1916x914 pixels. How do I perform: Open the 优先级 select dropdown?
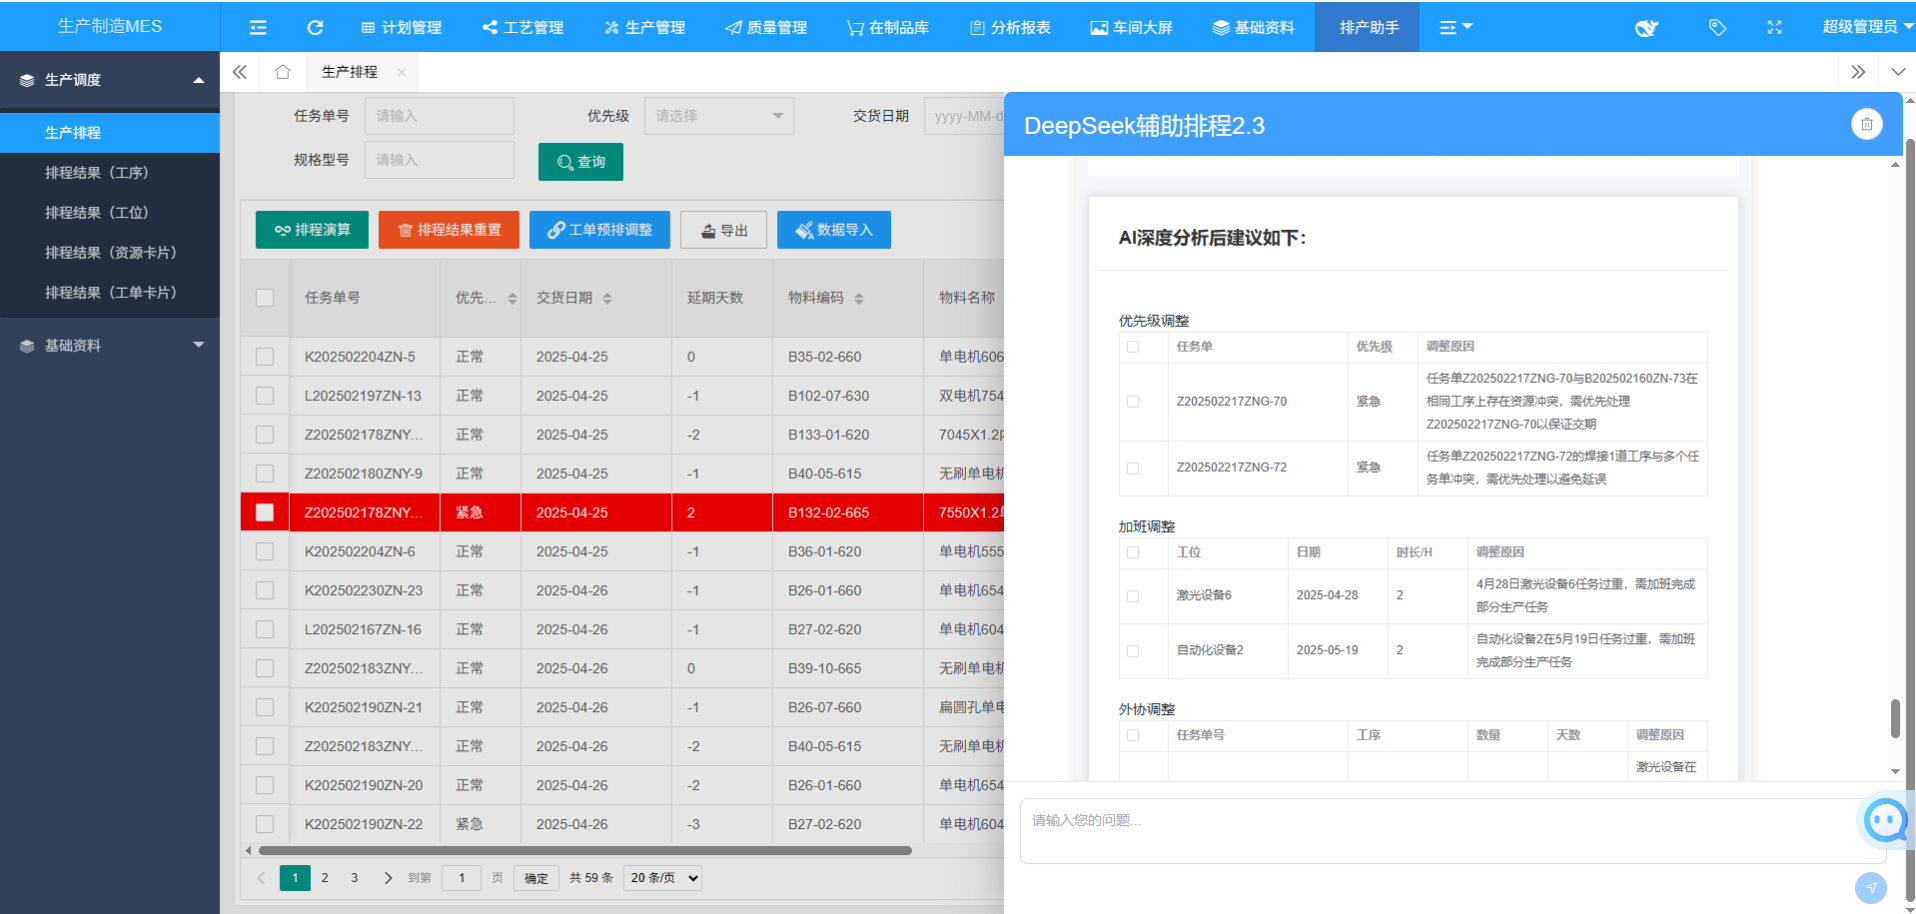point(718,116)
